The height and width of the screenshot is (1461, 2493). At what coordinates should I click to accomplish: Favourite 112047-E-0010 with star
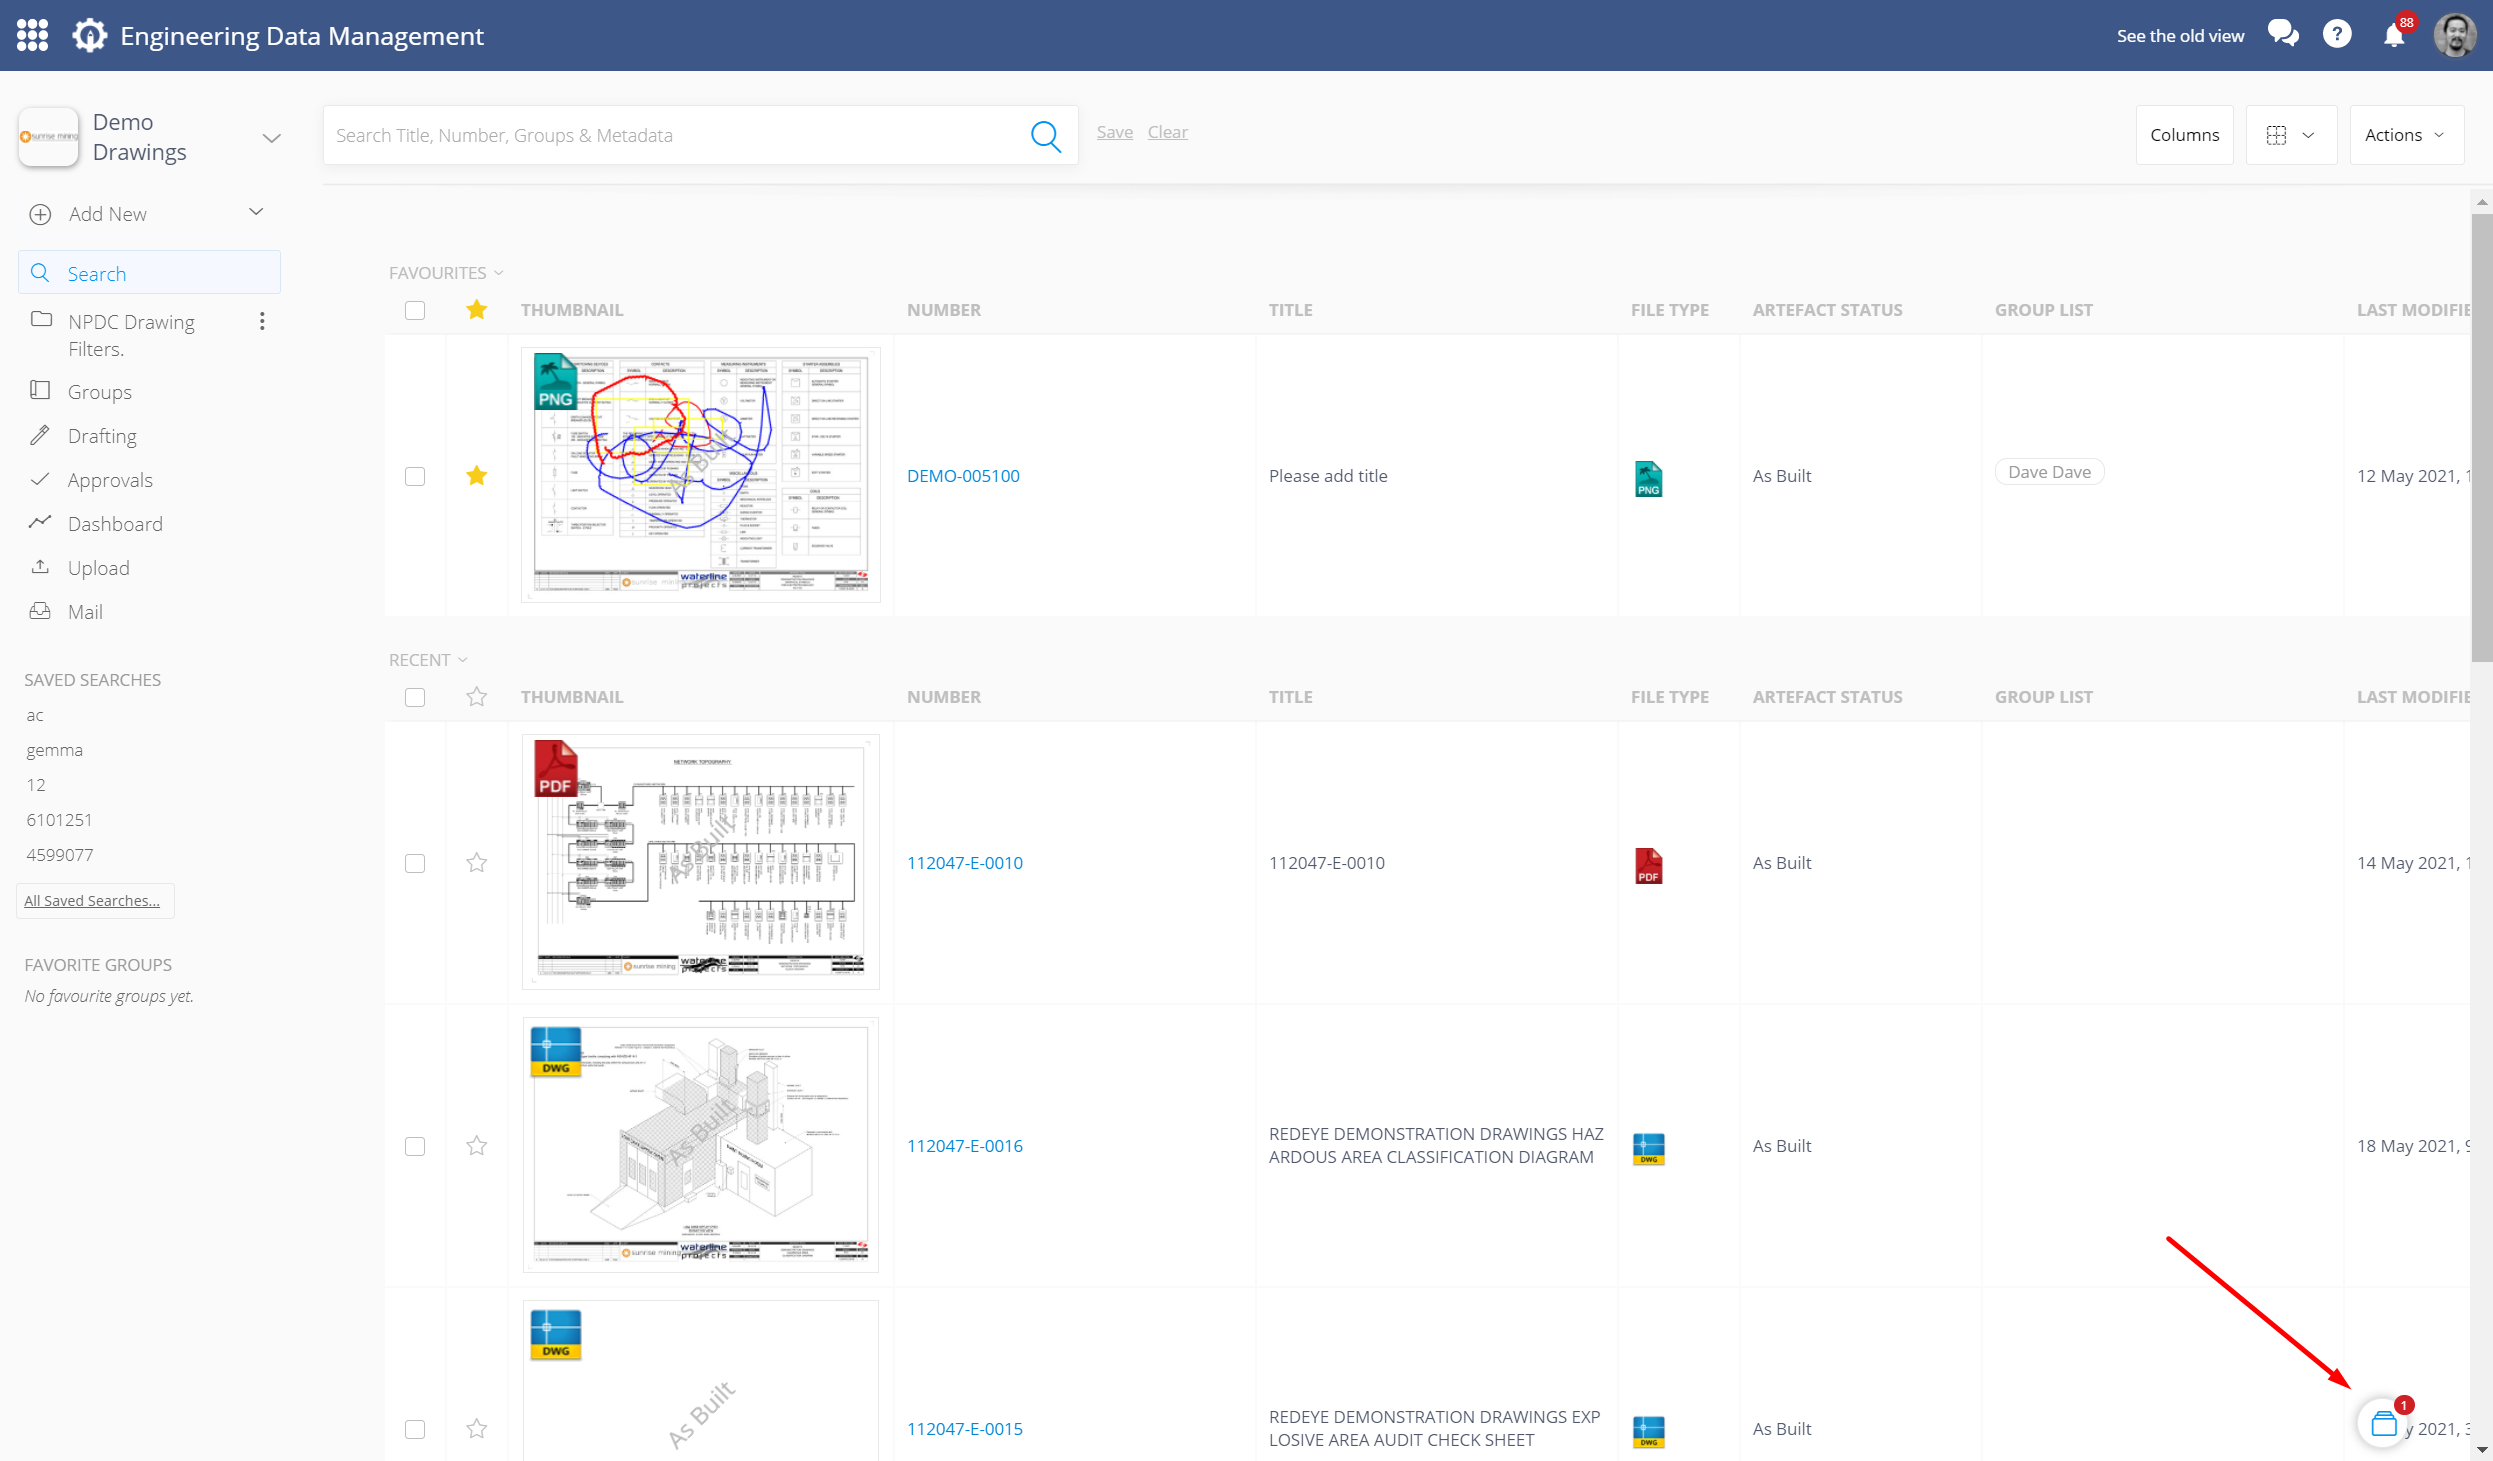477,863
